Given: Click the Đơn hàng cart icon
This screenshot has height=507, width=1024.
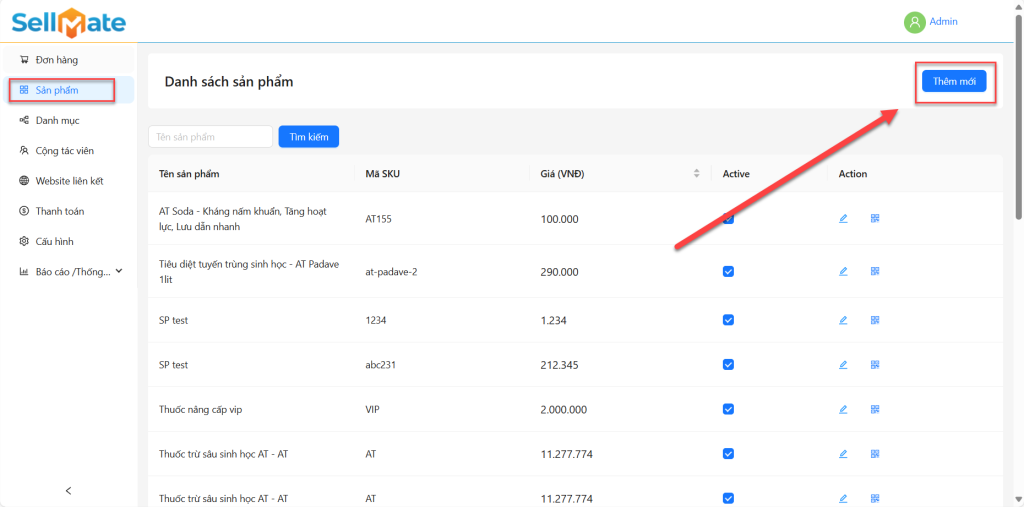Looking at the screenshot, I should (x=24, y=60).
